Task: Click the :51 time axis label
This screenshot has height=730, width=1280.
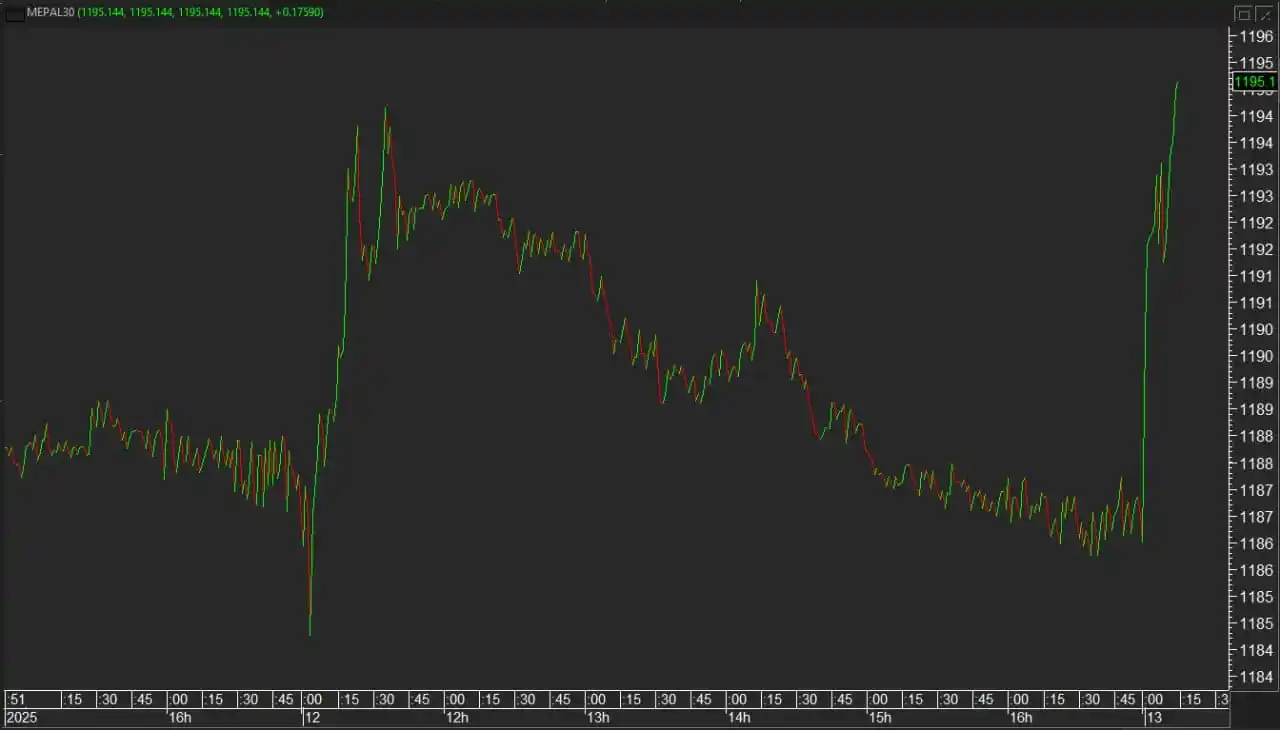Action: pos(15,699)
